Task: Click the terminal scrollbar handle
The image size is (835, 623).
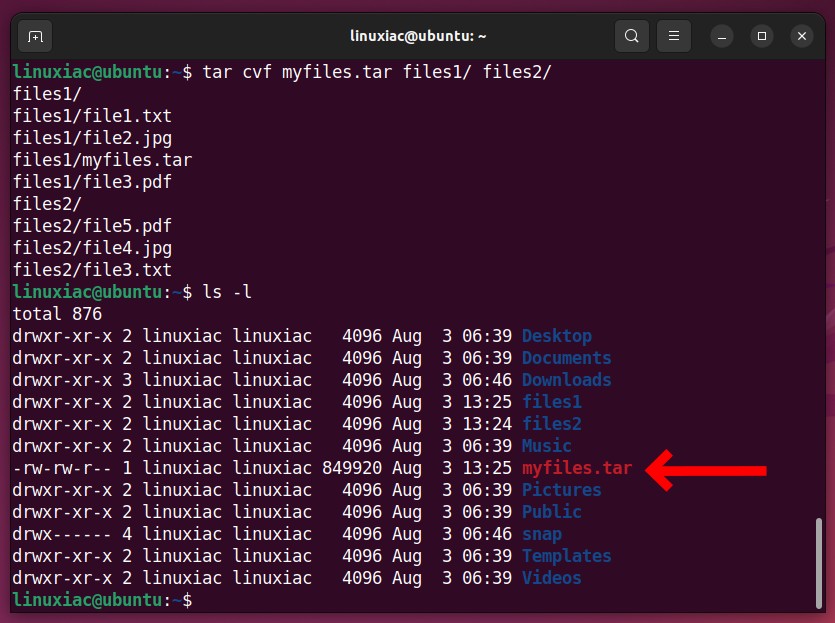Action: [x=819, y=562]
